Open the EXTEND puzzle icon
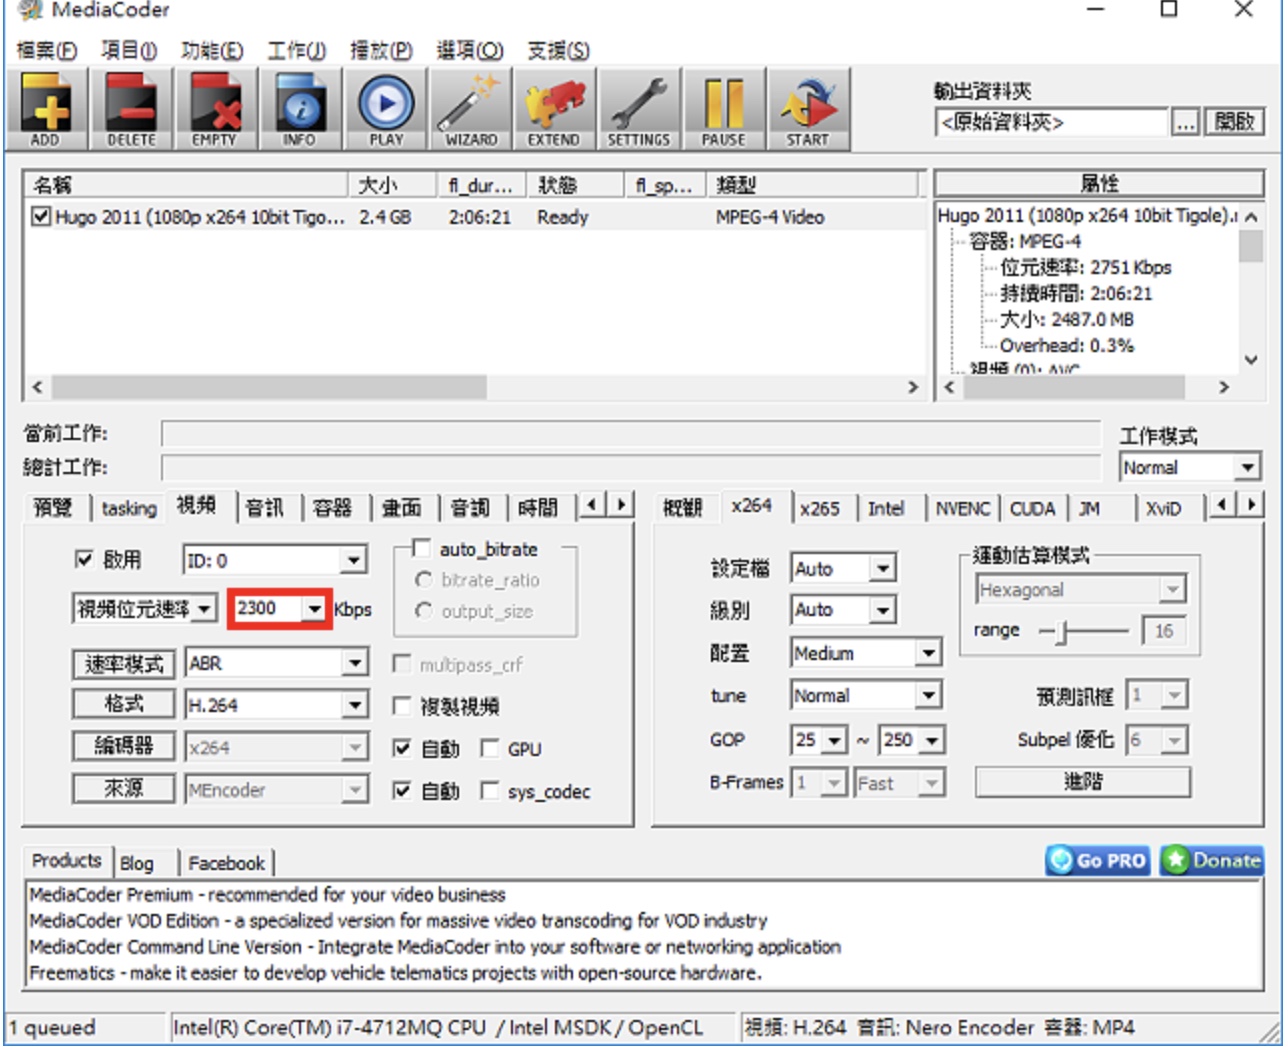 click(554, 109)
